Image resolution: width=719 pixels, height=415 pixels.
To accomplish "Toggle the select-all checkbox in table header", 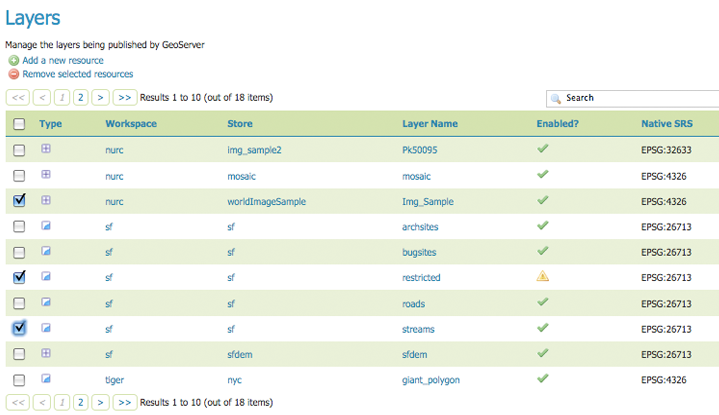I will tap(19, 124).
